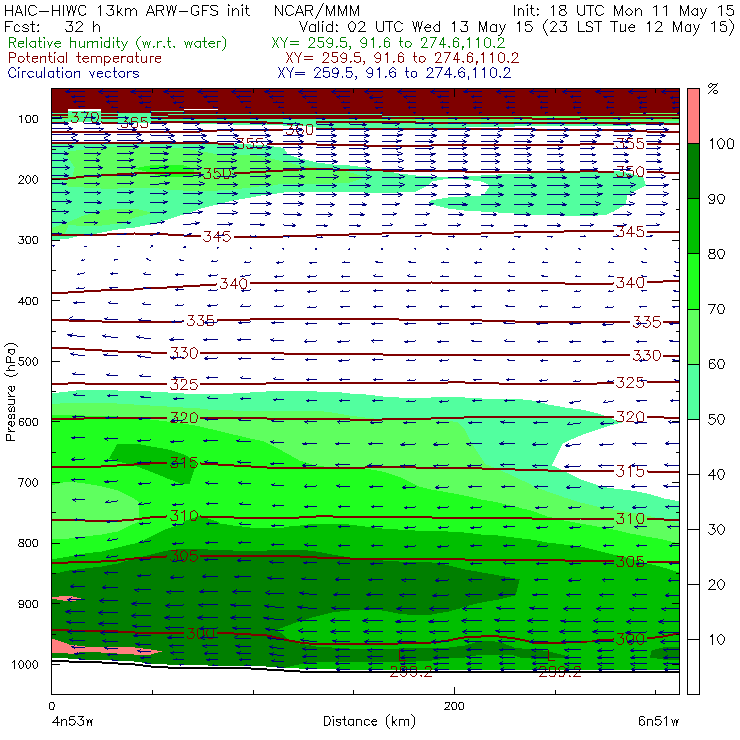Click the 'HAIC-HIWC 13km ARW-GFS init' title text

click(x=127, y=11)
